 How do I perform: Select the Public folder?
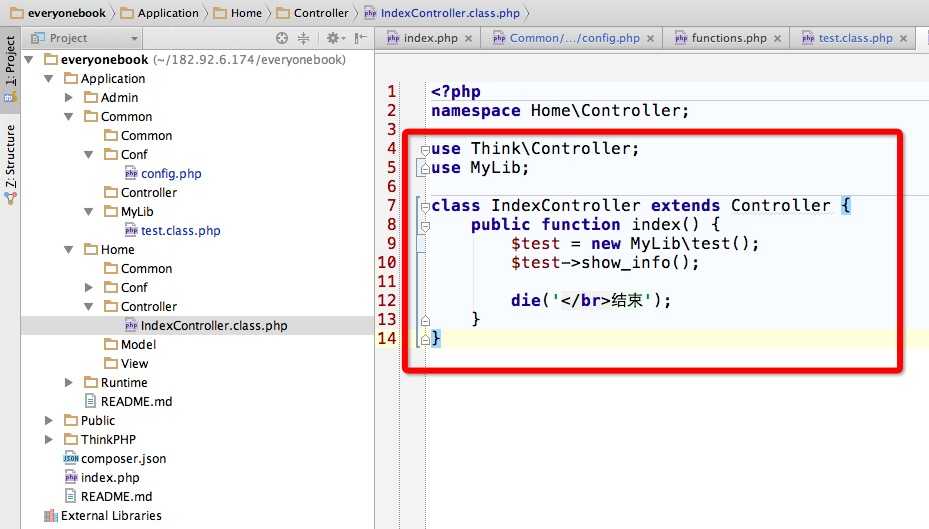point(98,421)
